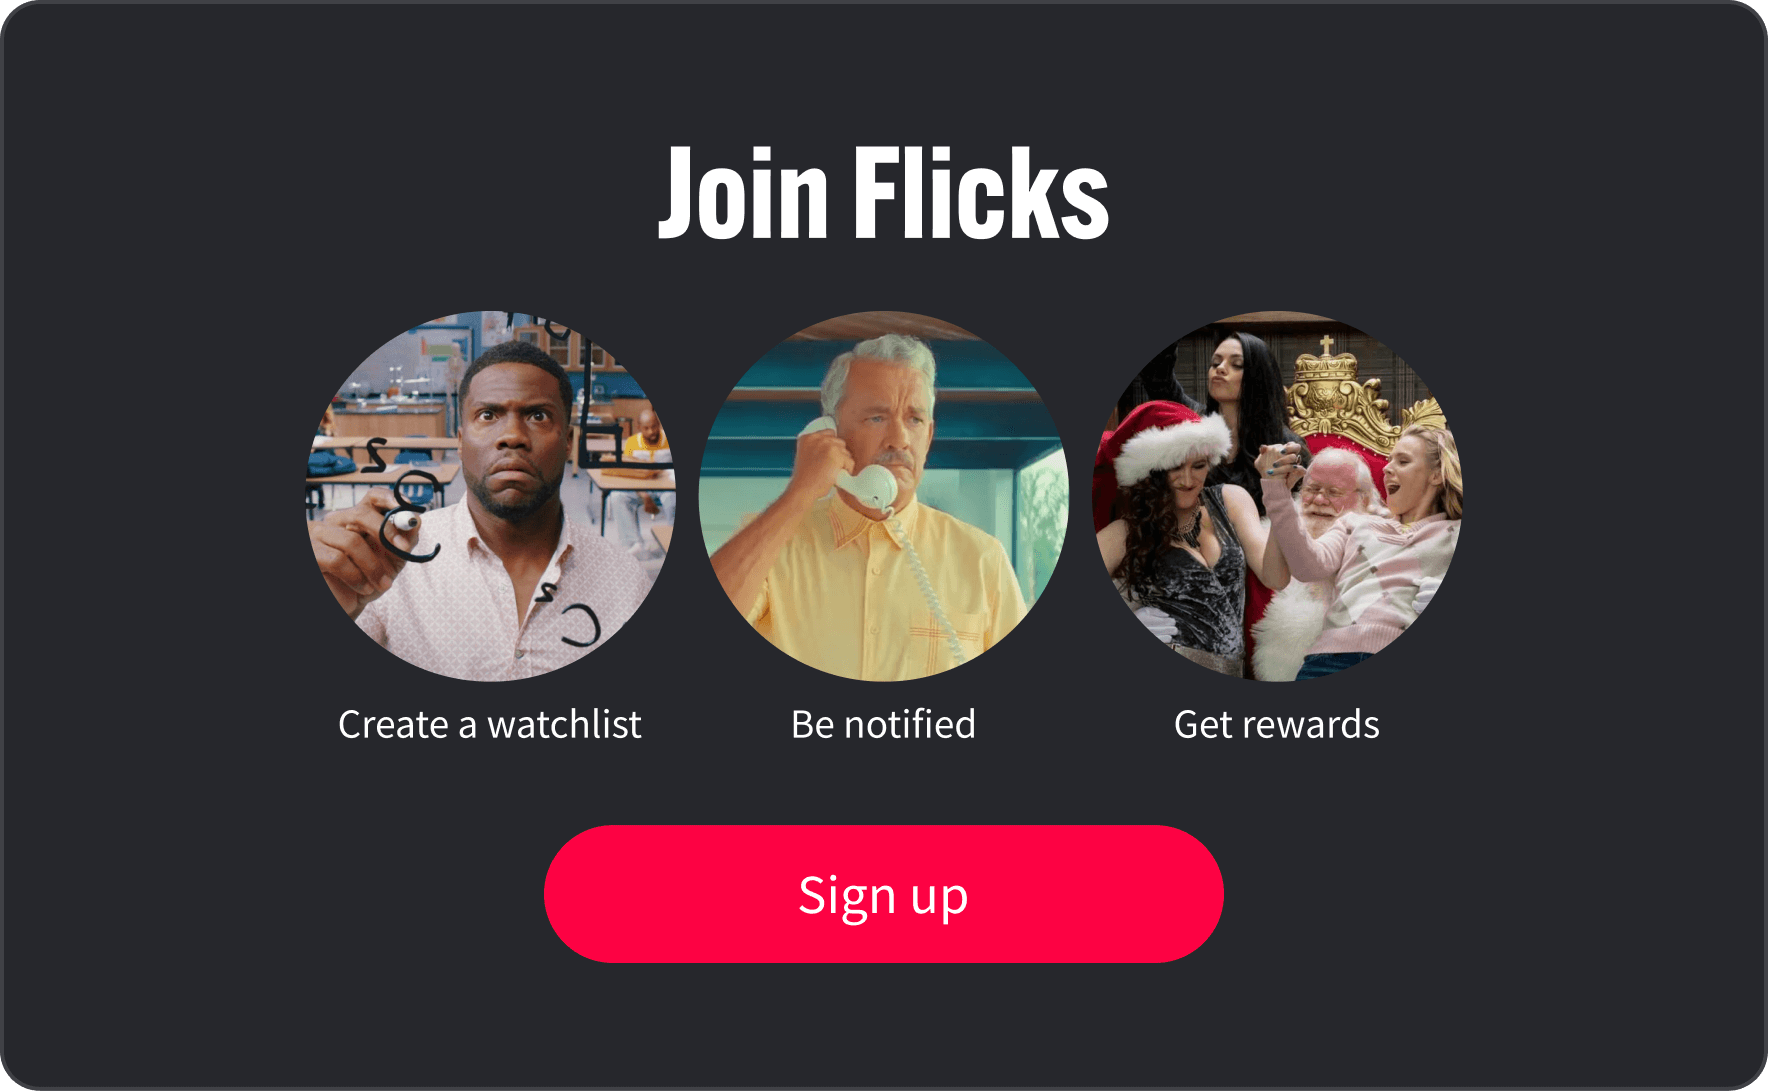Open the Create a watchlist circular image
The height and width of the screenshot is (1091, 1768).
(490, 496)
